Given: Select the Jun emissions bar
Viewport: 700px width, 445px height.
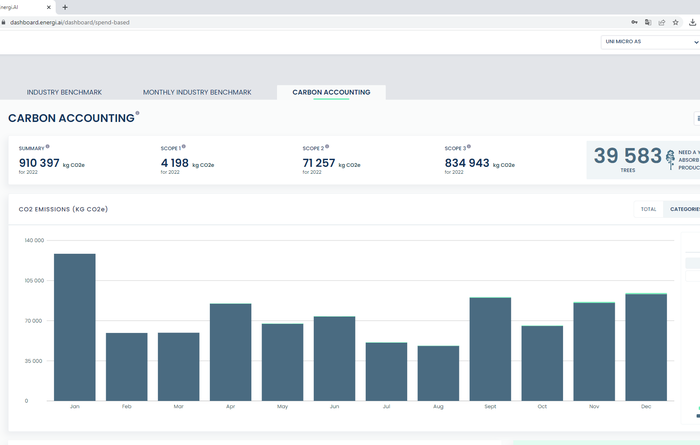Looking at the screenshot, I should tap(334, 358).
